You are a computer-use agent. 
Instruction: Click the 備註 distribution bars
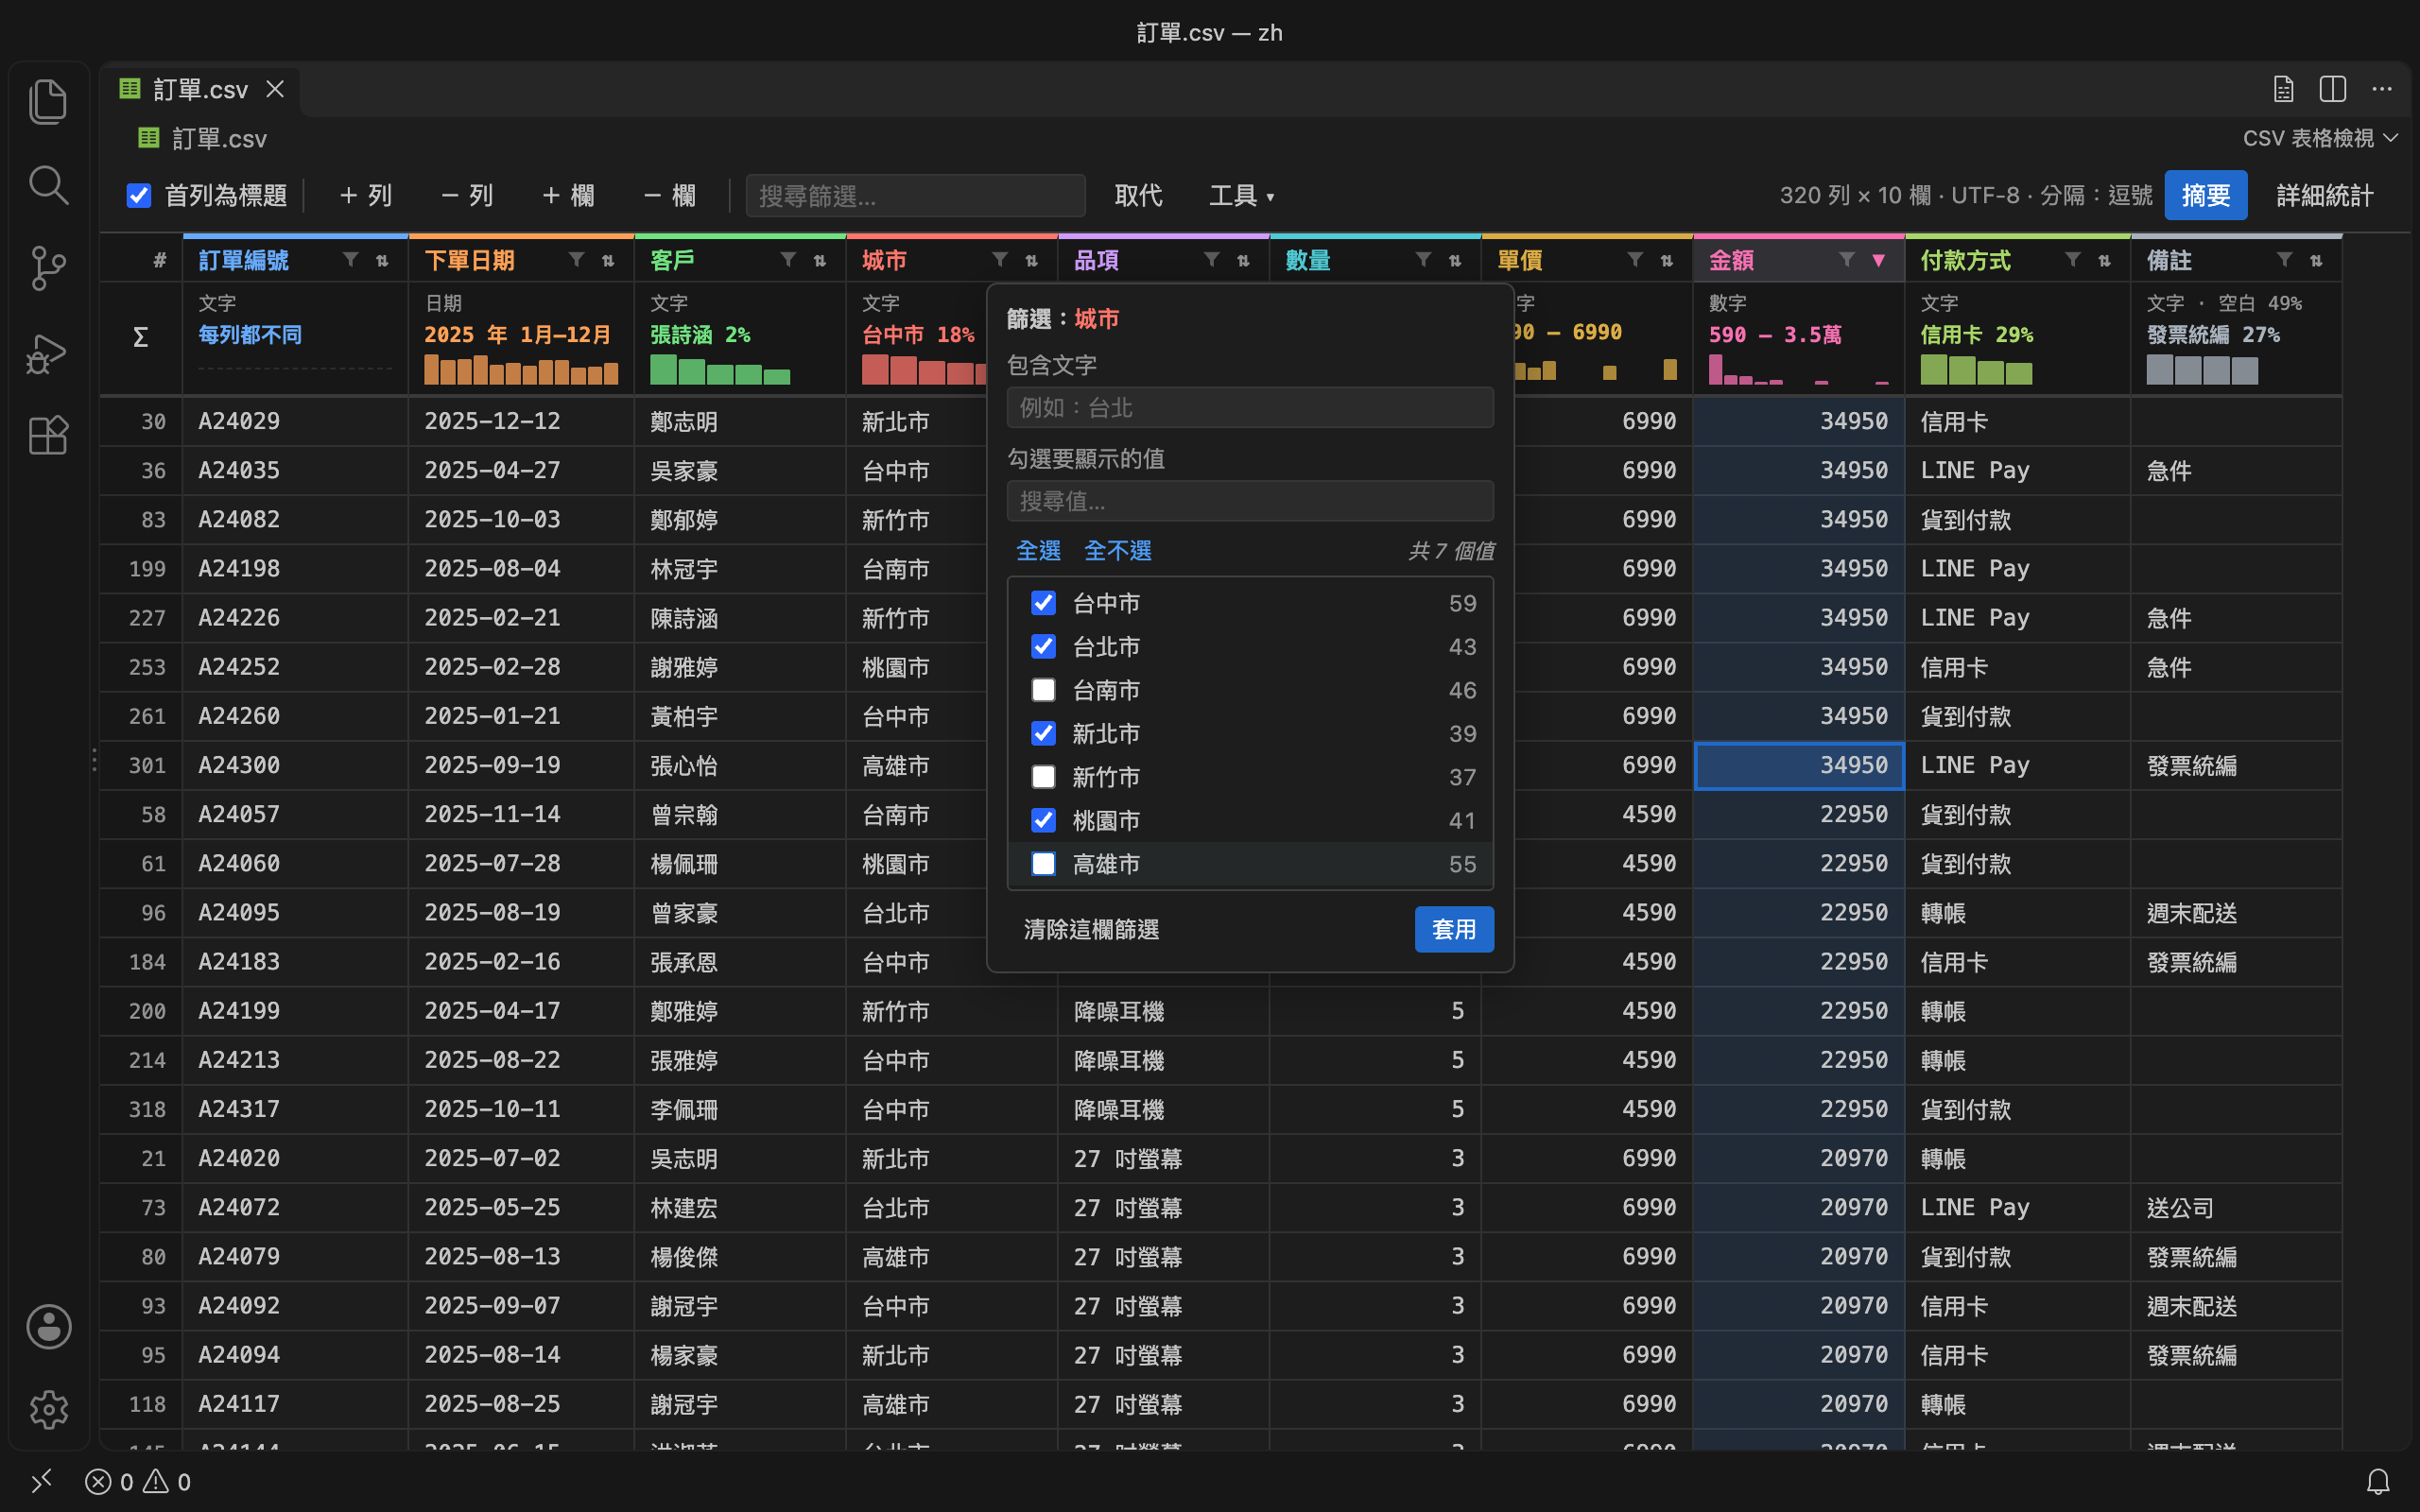(x=2202, y=369)
